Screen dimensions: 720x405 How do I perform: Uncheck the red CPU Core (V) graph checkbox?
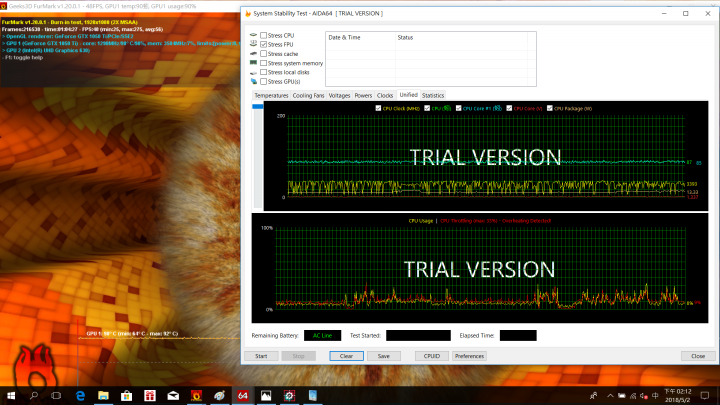pos(509,108)
